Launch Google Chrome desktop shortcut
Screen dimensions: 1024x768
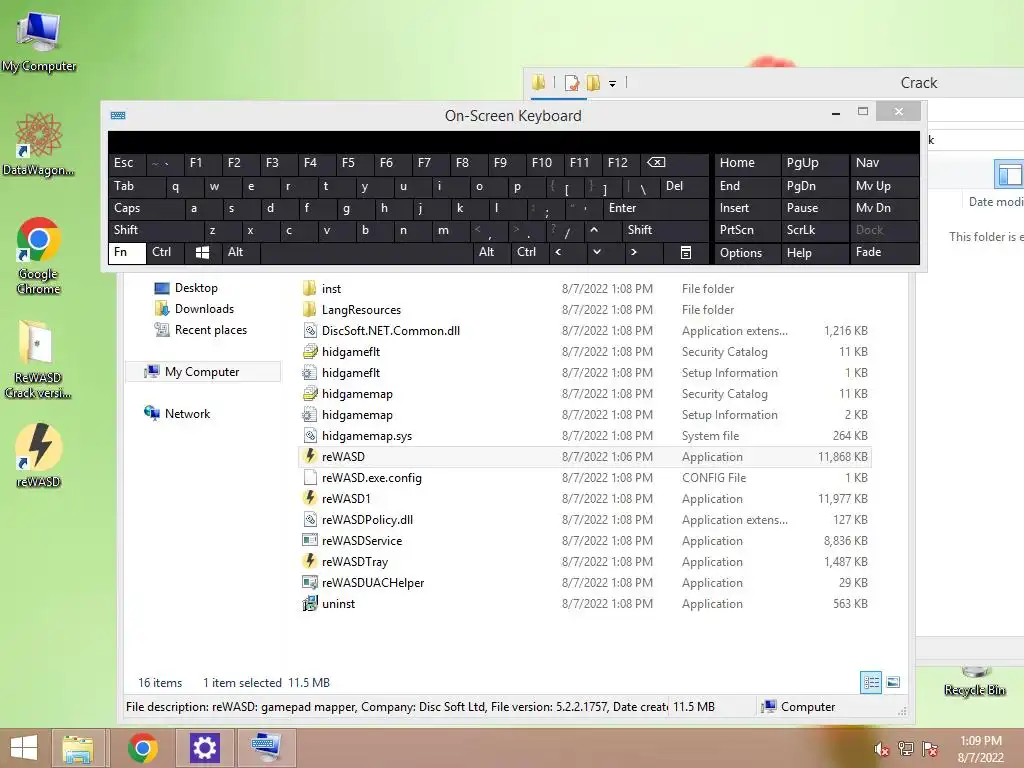point(39,255)
